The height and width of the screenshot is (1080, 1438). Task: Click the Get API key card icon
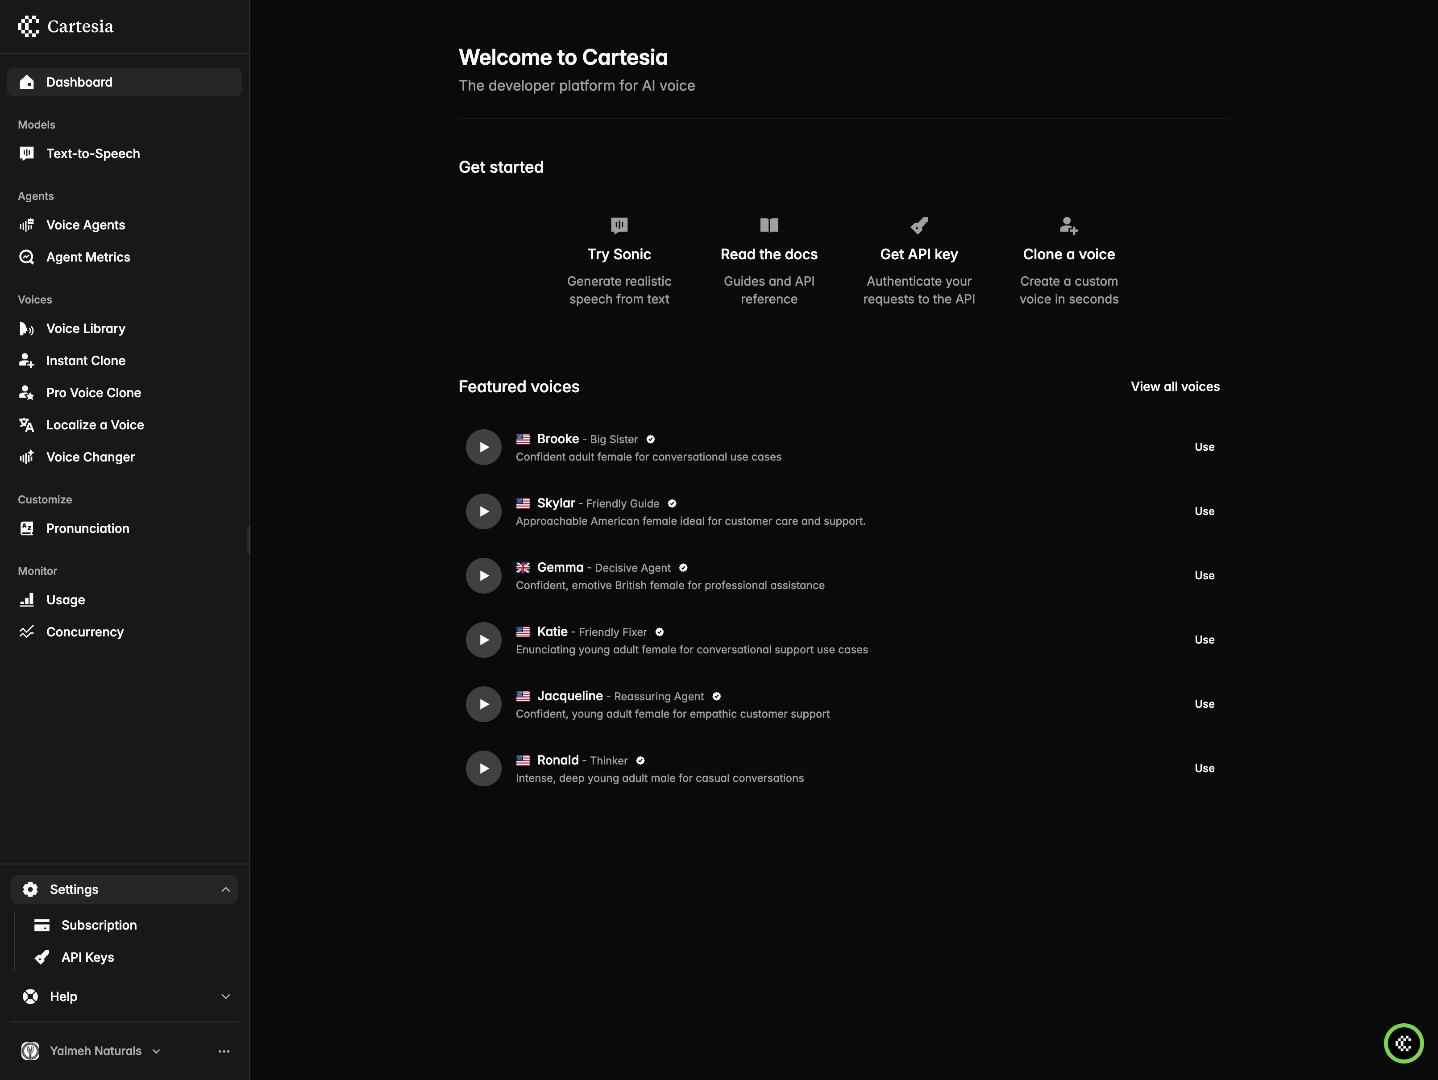click(919, 225)
